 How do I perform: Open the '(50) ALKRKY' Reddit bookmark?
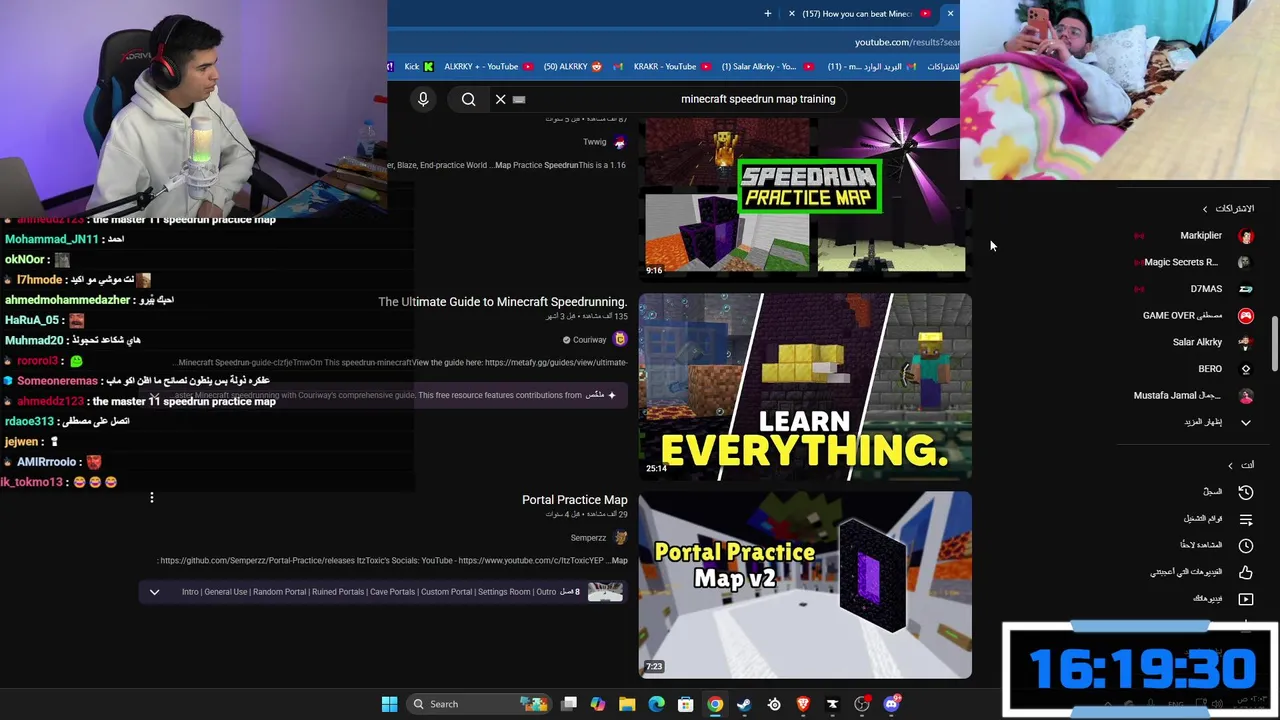(573, 66)
